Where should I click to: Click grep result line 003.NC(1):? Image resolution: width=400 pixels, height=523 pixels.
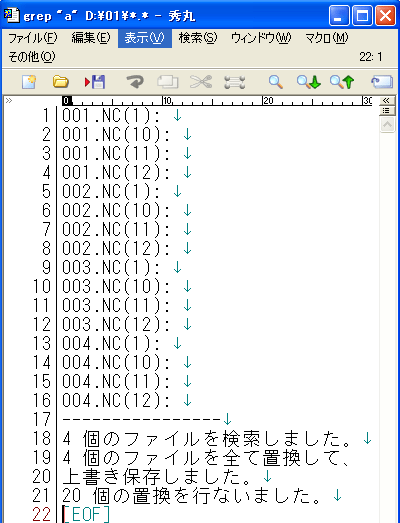click(x=111, y=268)
